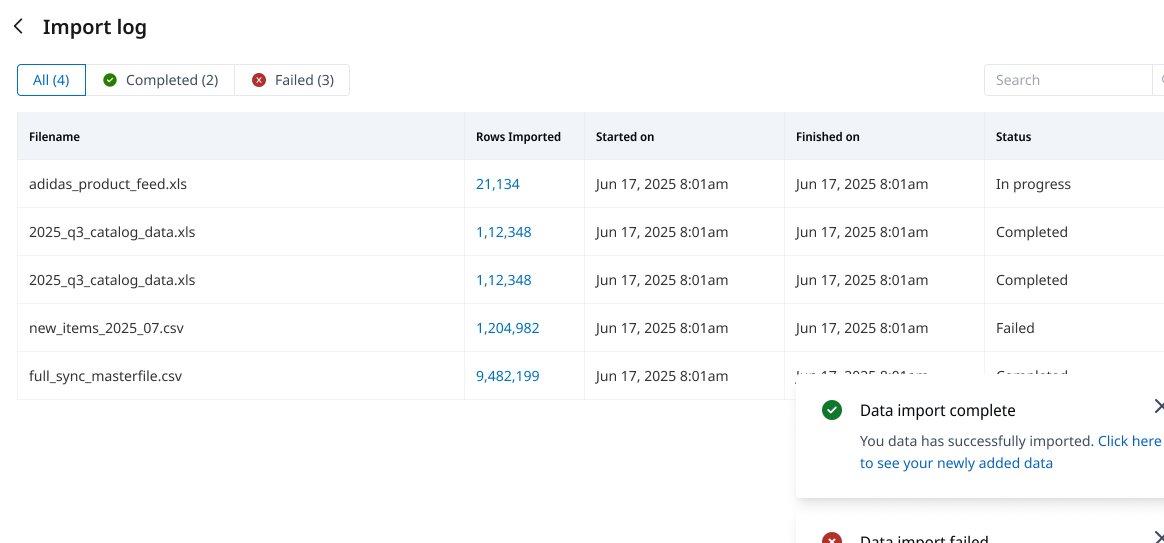The width and height of the screenshot is (1164, 543).
Task: Click green checkmark icon in Data import complete toast
Action: pyautogui.click(x=832, y=410)
